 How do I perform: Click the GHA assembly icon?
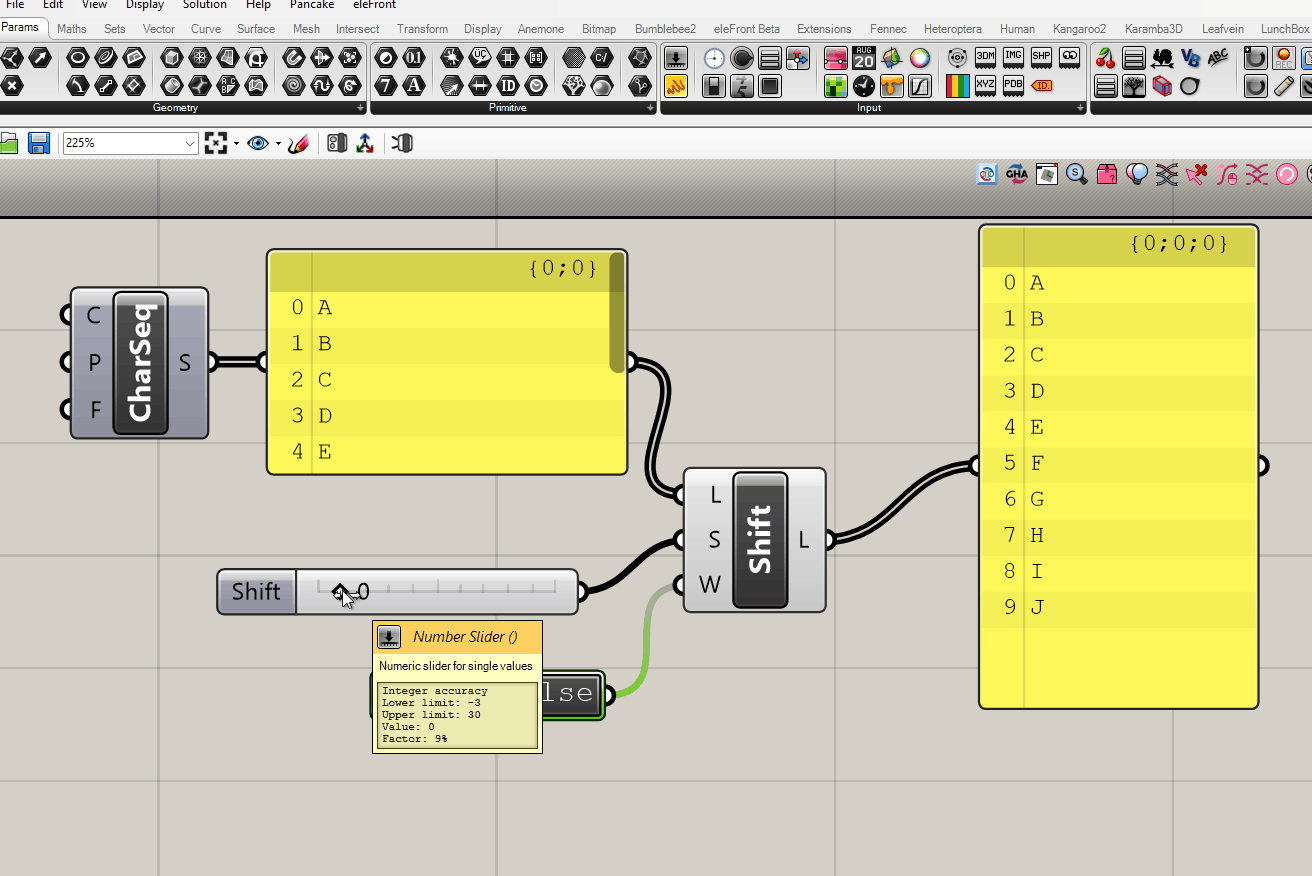coord(1016,174)
